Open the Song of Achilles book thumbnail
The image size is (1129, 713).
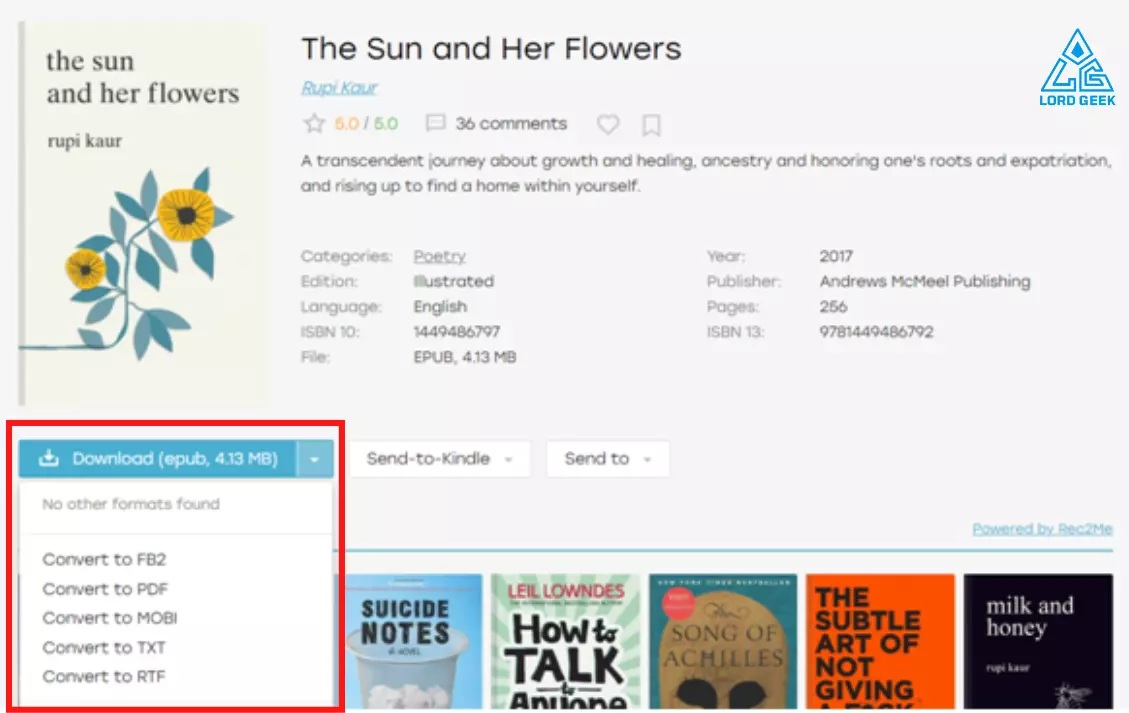(x=723, y=642)
